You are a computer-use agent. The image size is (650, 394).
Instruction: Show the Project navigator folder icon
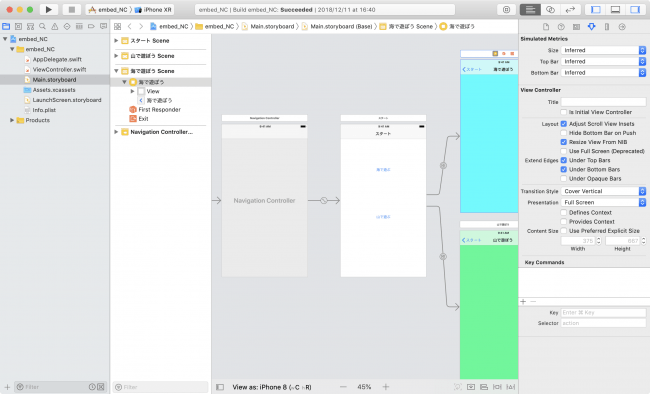coord(6,27)
